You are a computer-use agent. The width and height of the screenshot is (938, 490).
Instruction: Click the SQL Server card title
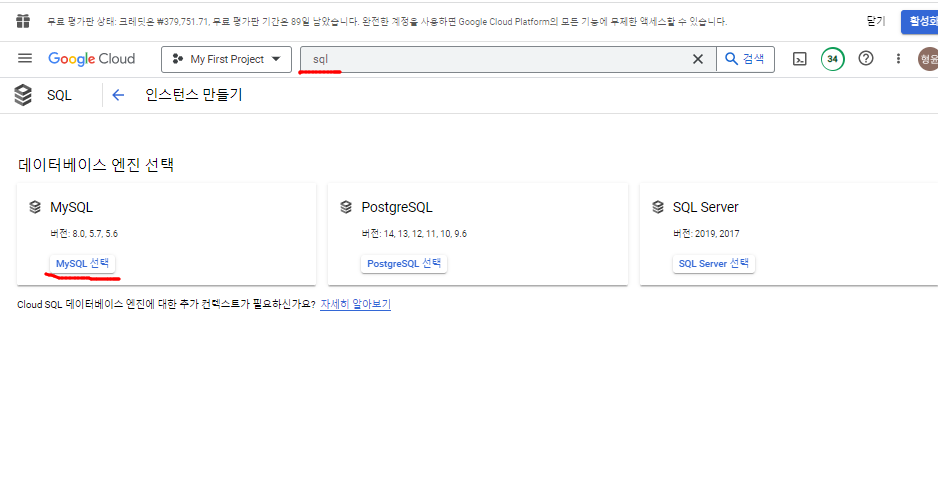pos(705,207)
